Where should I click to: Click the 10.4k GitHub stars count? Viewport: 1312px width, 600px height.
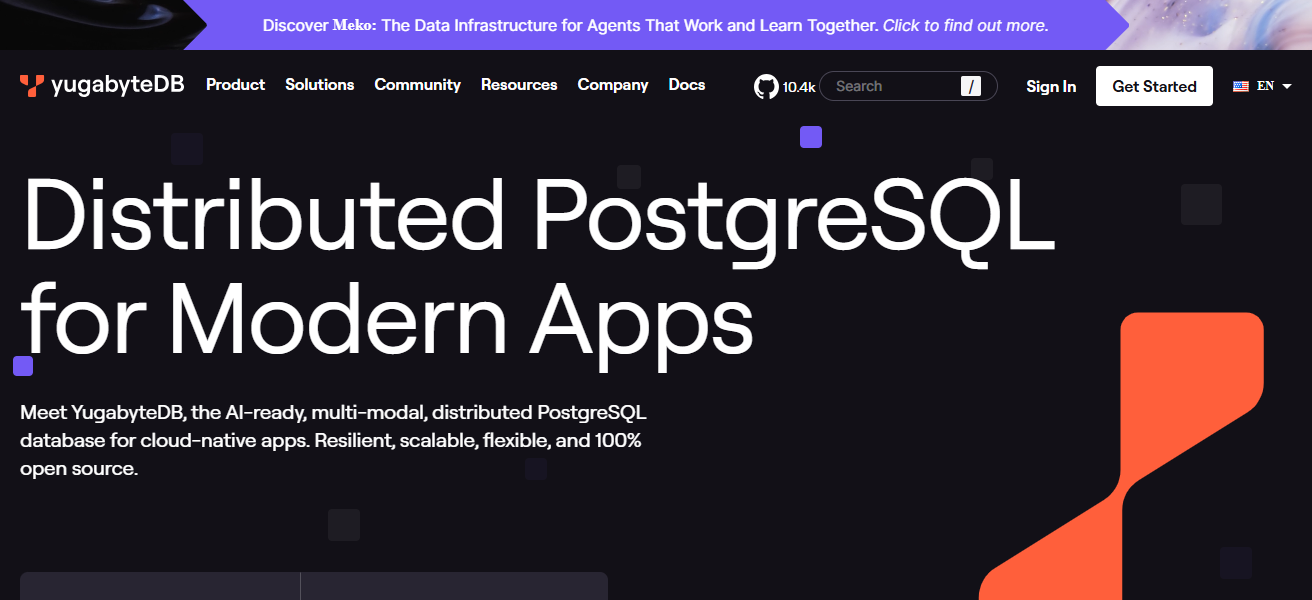[799, 87]
